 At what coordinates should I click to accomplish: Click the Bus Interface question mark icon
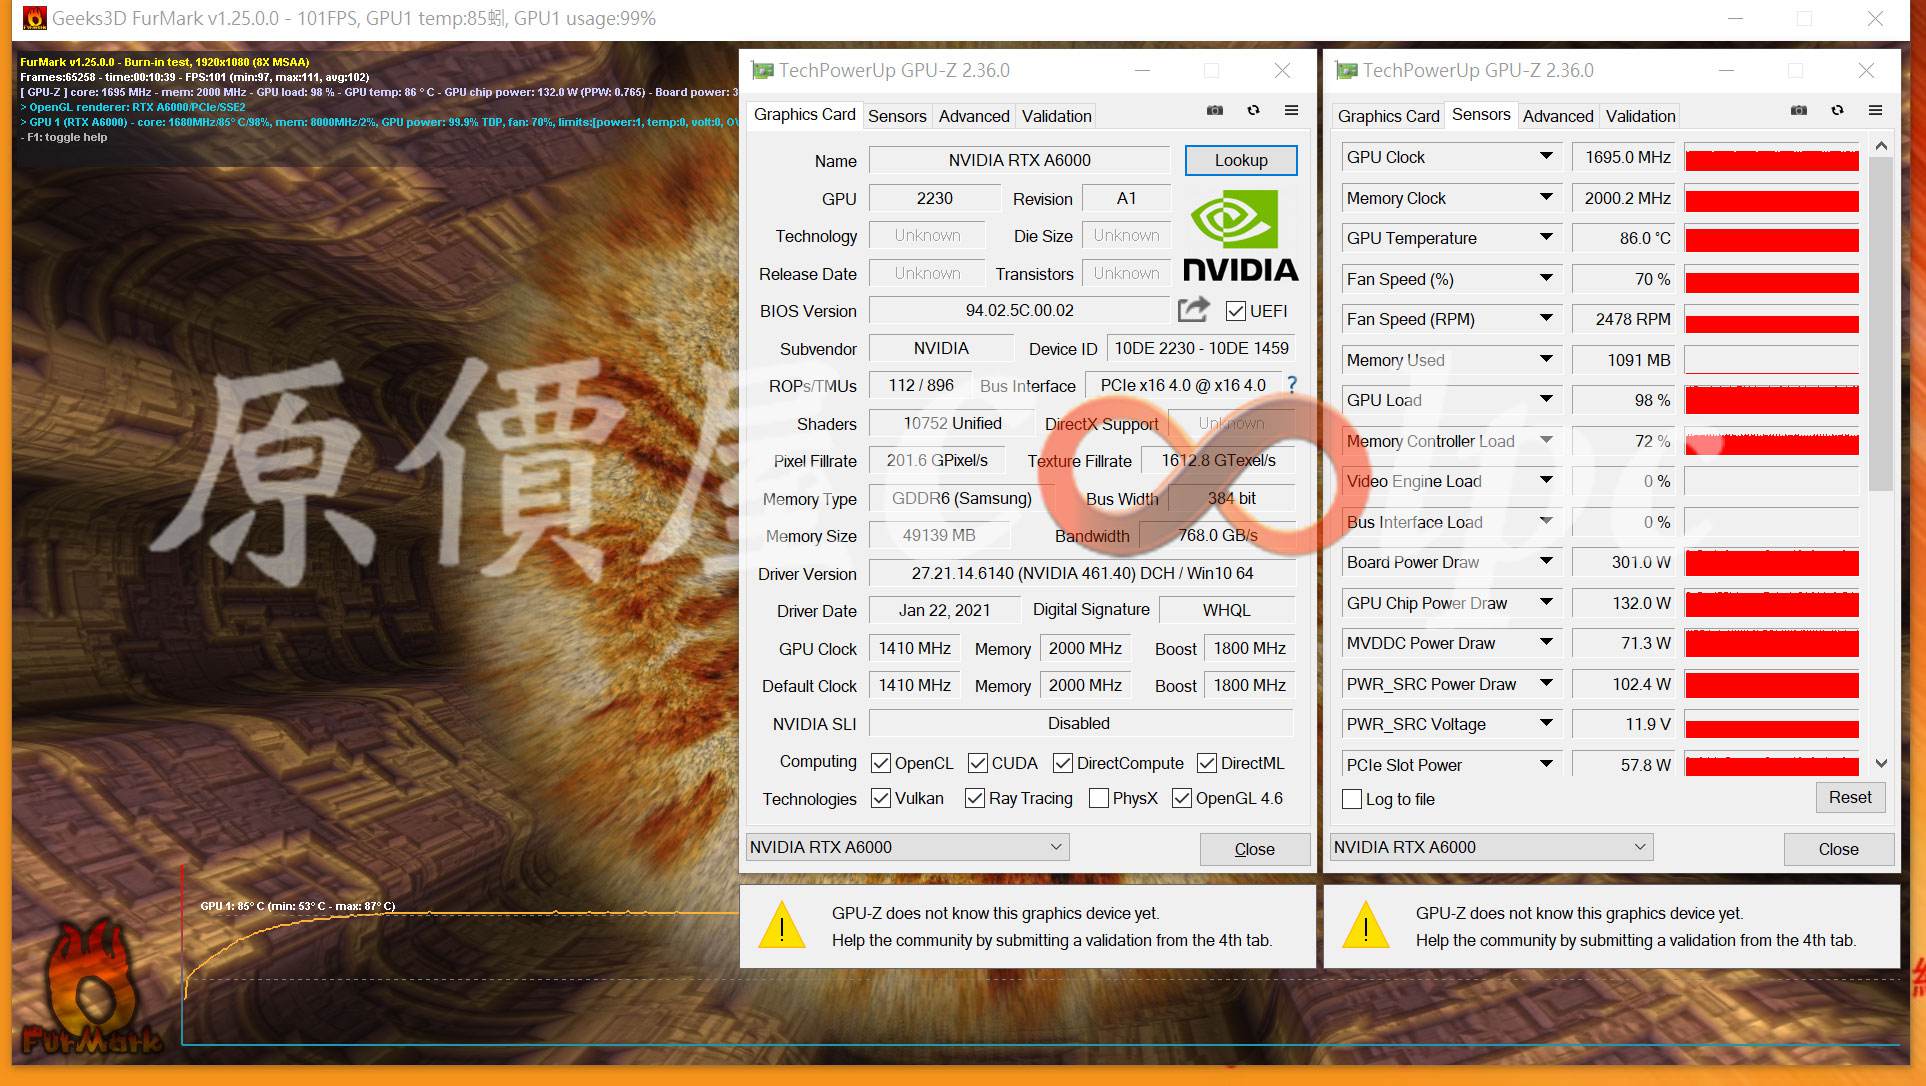click(x=1292, y=385)
